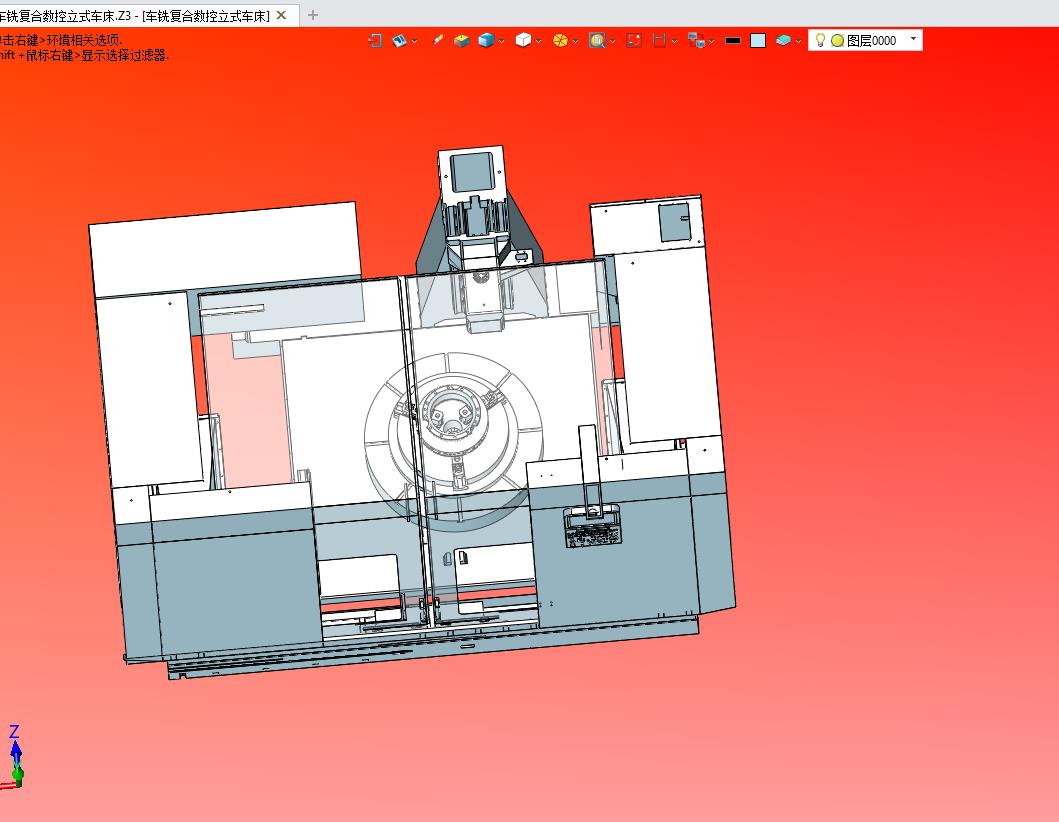Toggle the light bulb layer visibility

click(821, 41)
